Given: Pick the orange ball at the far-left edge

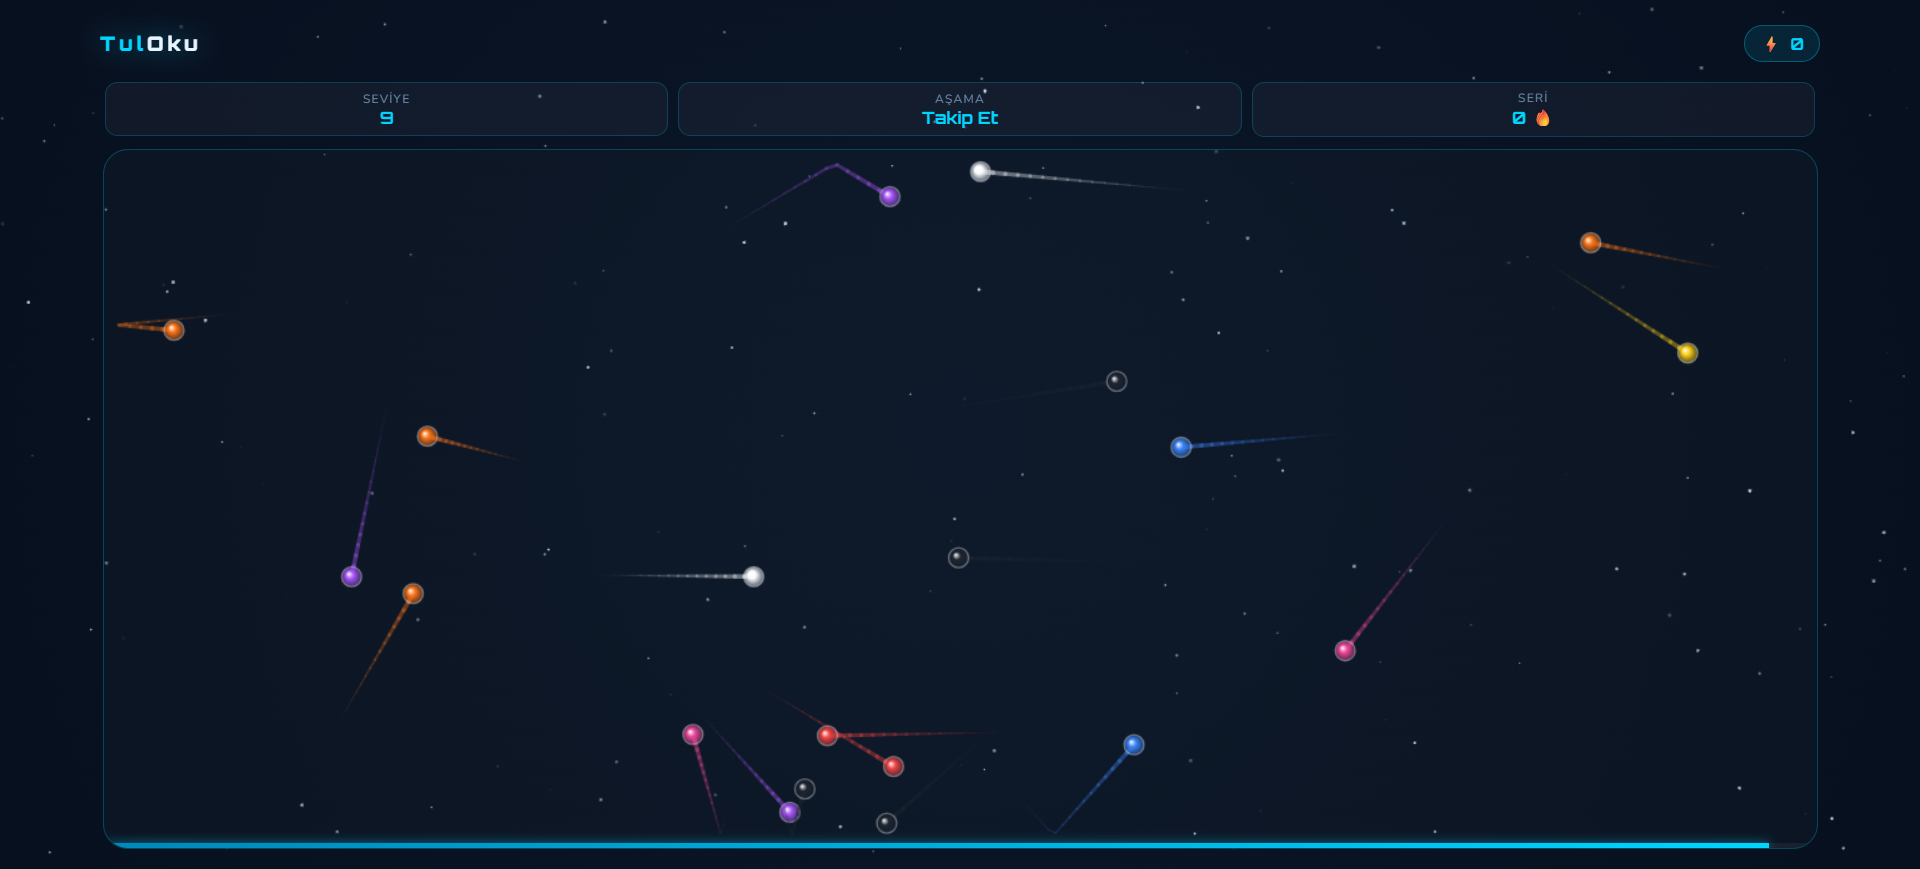Looking at the screenshot, I should click(174, 330).
